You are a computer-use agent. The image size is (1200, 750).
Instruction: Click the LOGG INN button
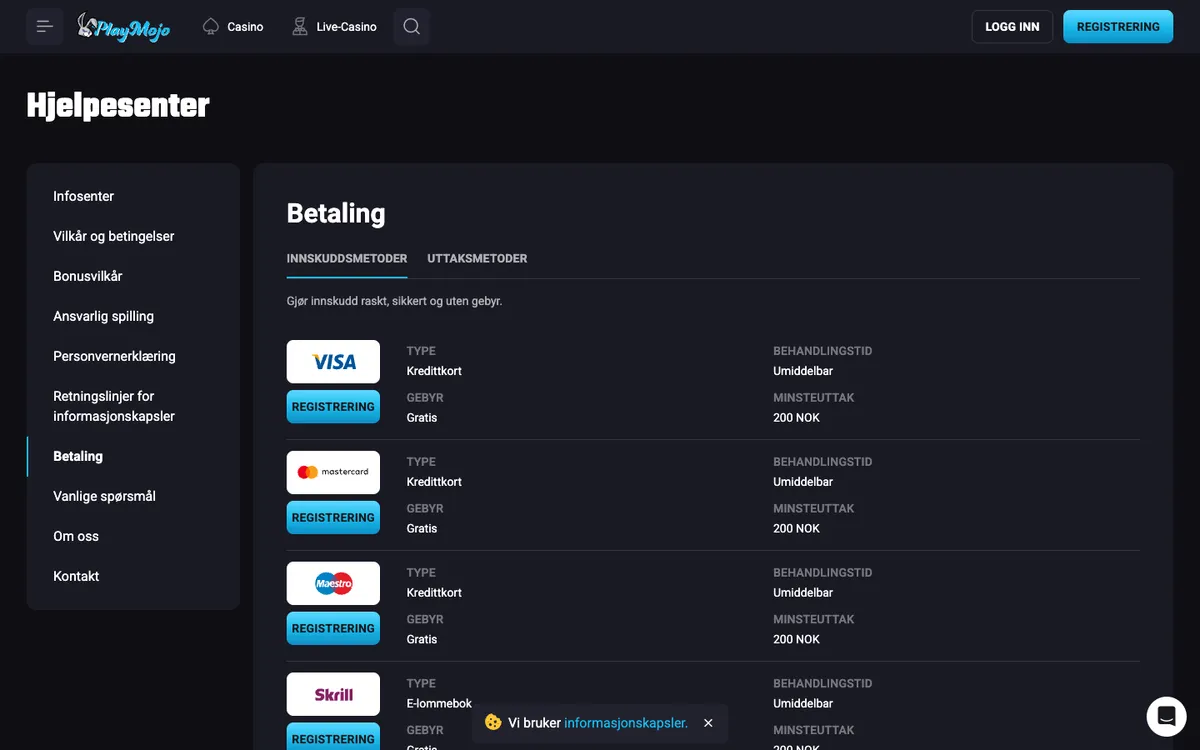tap(1012, 27)
